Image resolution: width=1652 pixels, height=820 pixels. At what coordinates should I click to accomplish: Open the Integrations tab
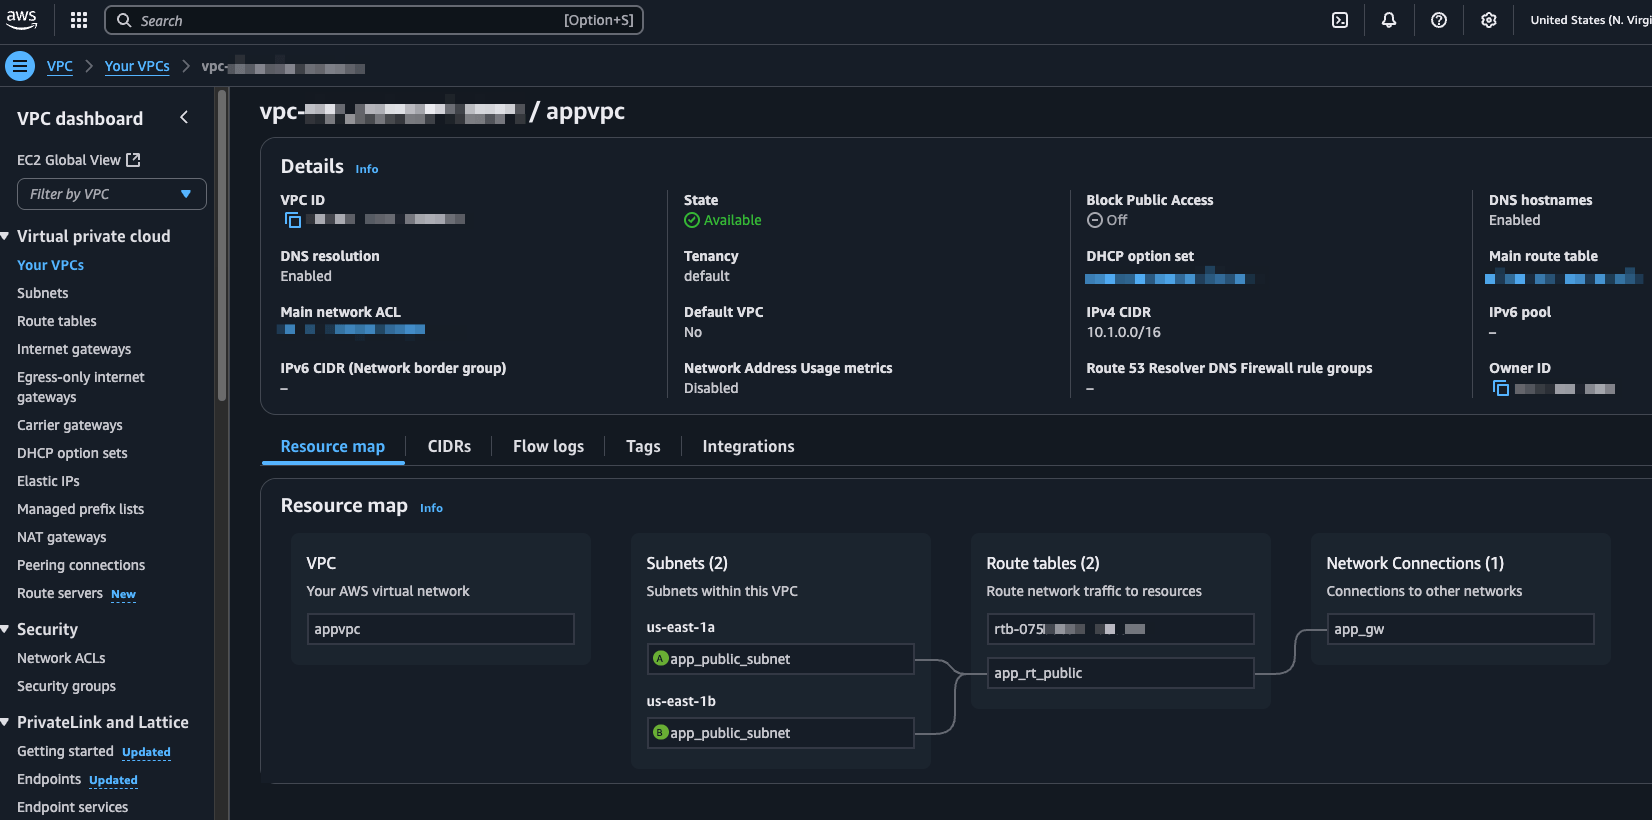click(748, 446)
